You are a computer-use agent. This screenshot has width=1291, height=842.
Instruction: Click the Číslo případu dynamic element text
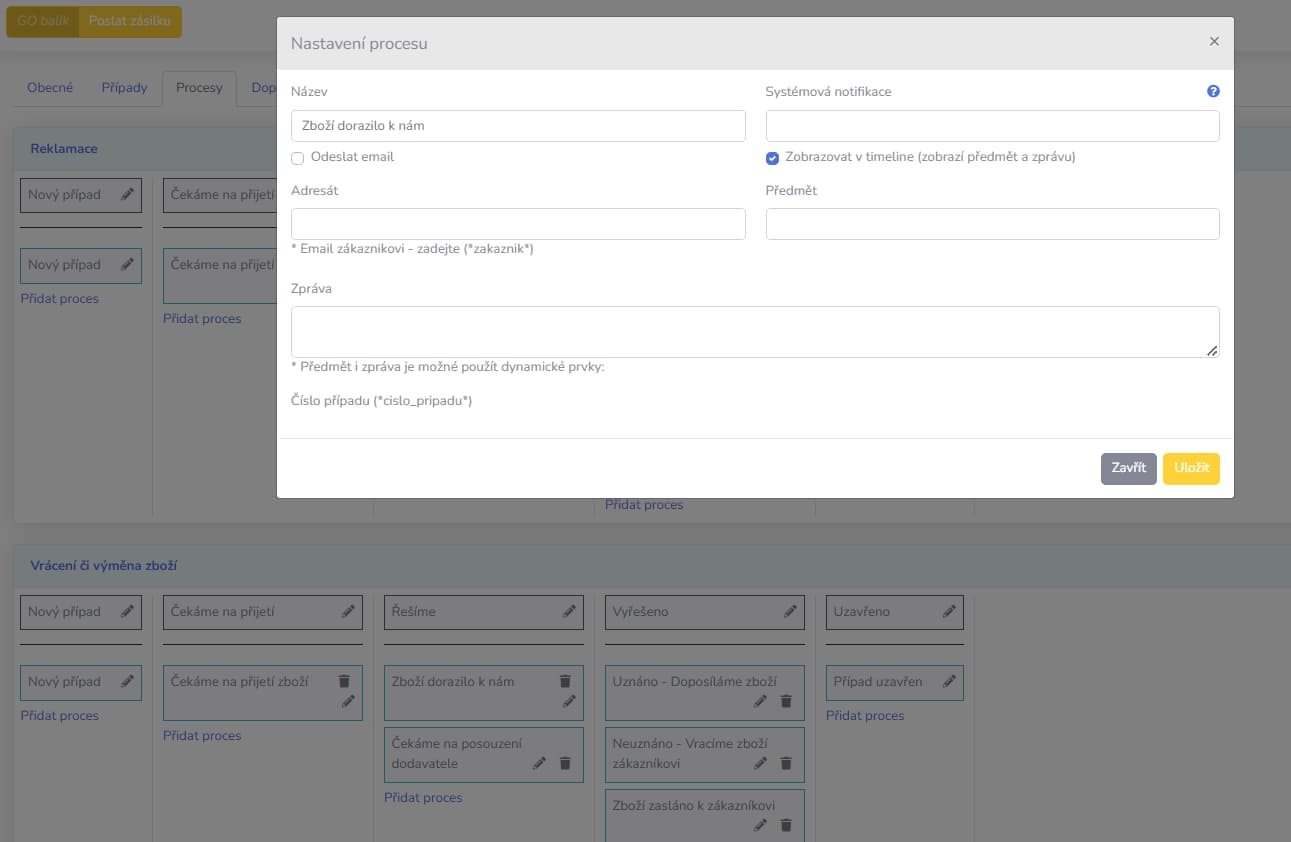(x=381, y=401)
